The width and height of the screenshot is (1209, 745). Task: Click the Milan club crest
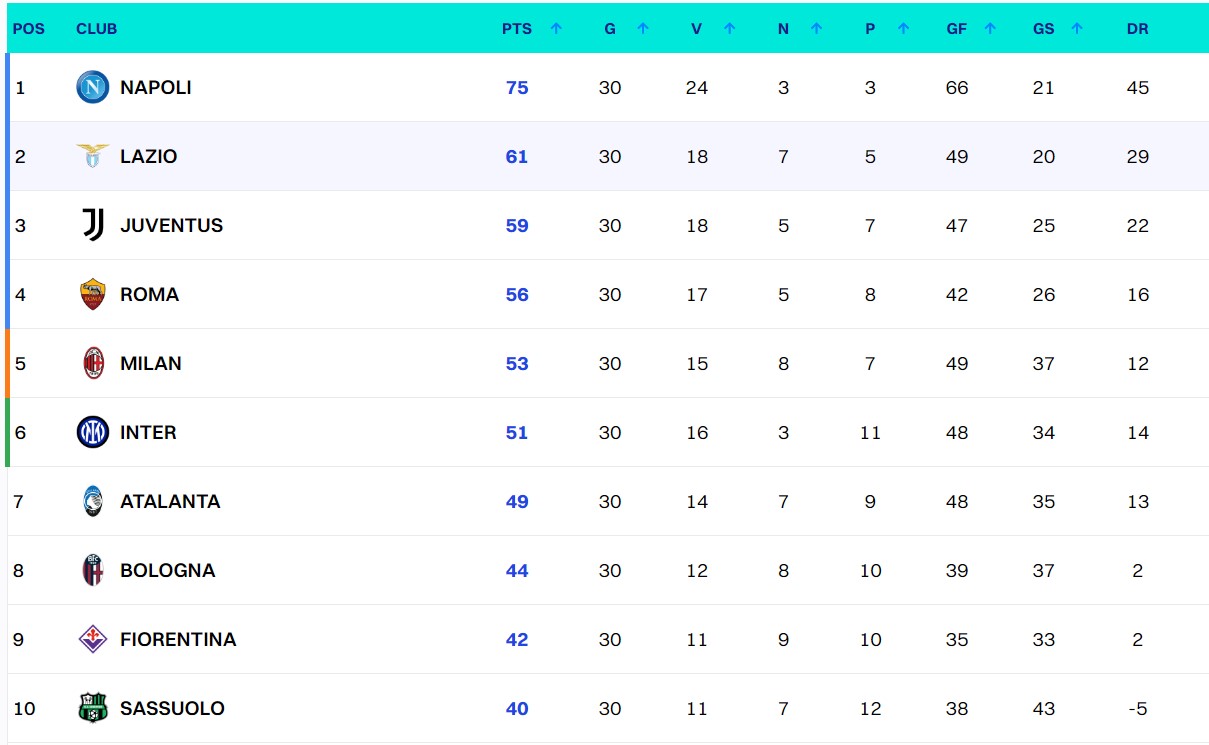click(93, 363)
